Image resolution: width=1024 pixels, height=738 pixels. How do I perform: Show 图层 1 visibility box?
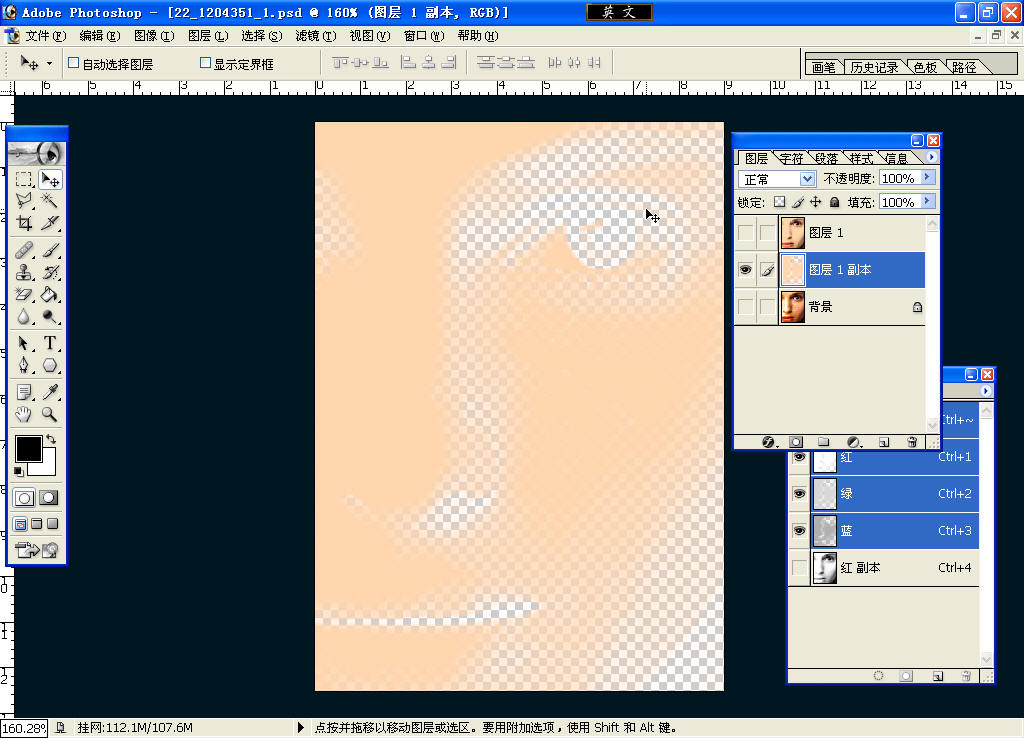pyautogui.click(x=745, y=233)
